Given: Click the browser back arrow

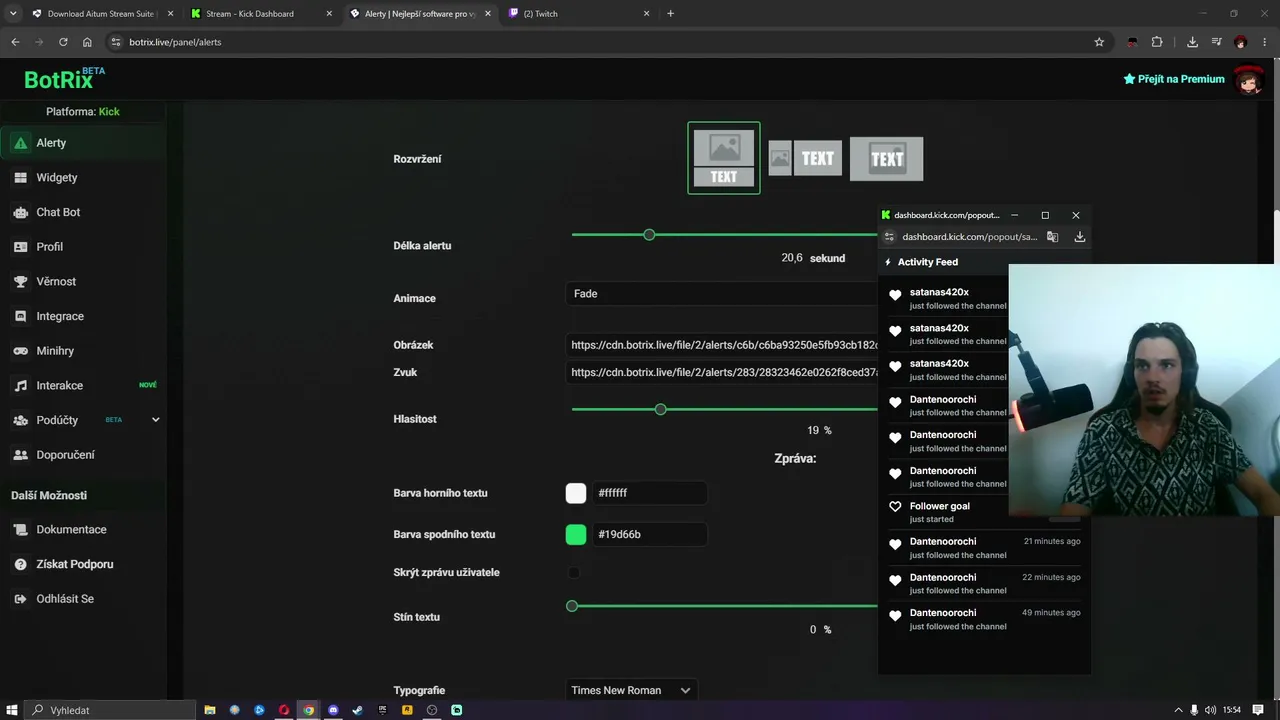Looking at the screenshot, I should [15, 42].
